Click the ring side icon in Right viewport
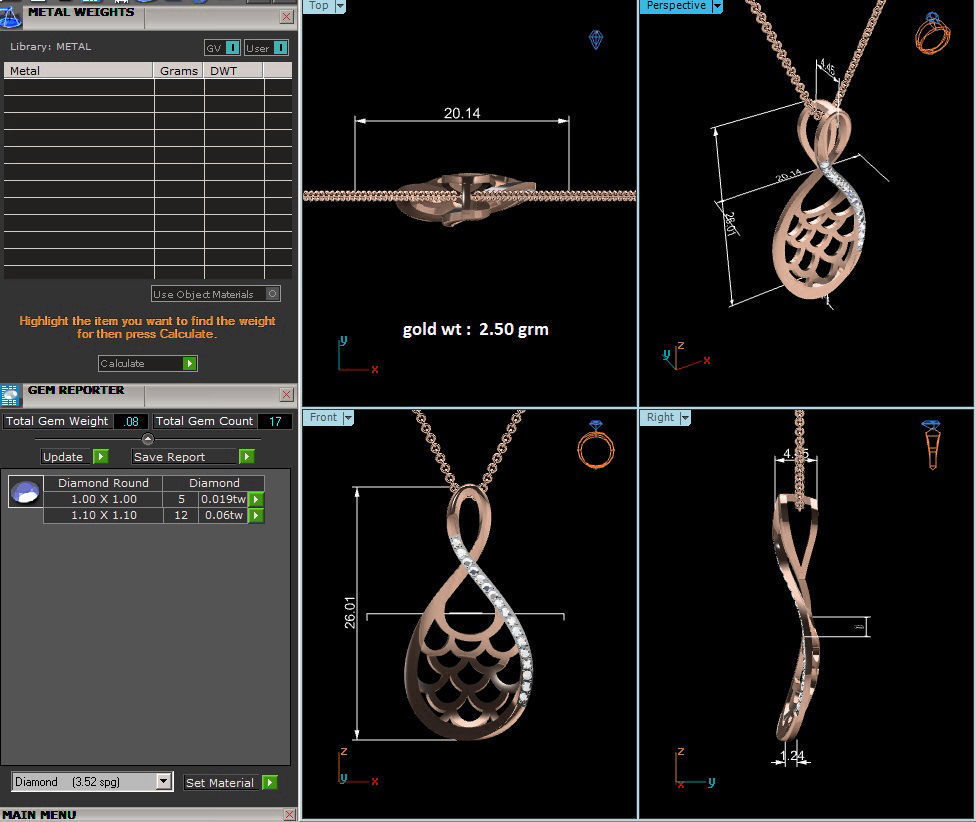This screenshot has height=822, width=976. pyautogui.click(x=932, y=444)
